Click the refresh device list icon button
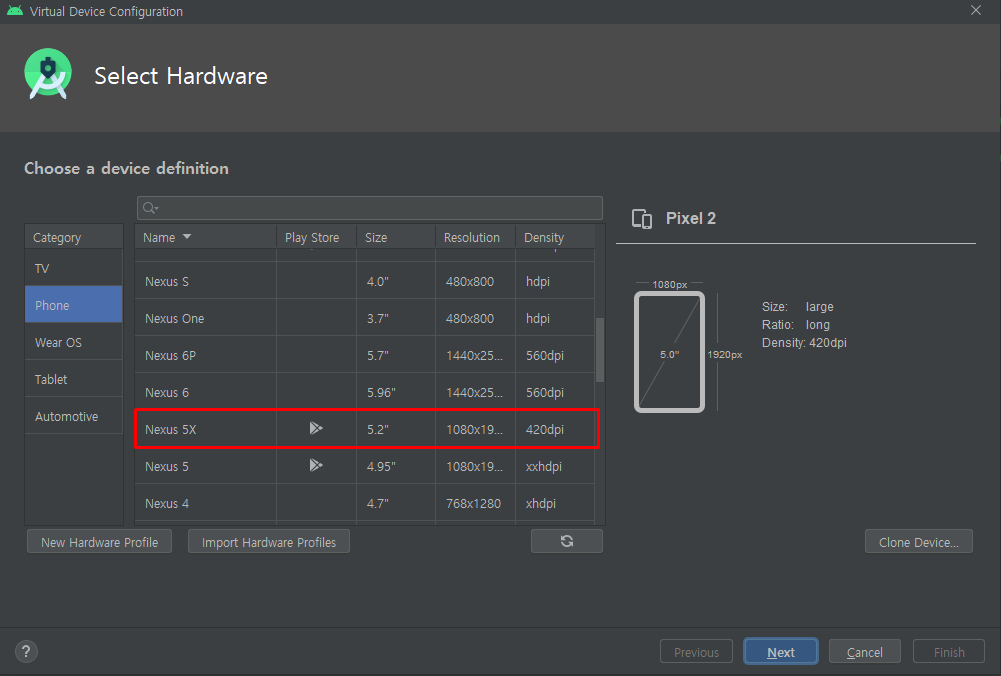This screenshot has height=676, width=1001. (x=566, y=541)
